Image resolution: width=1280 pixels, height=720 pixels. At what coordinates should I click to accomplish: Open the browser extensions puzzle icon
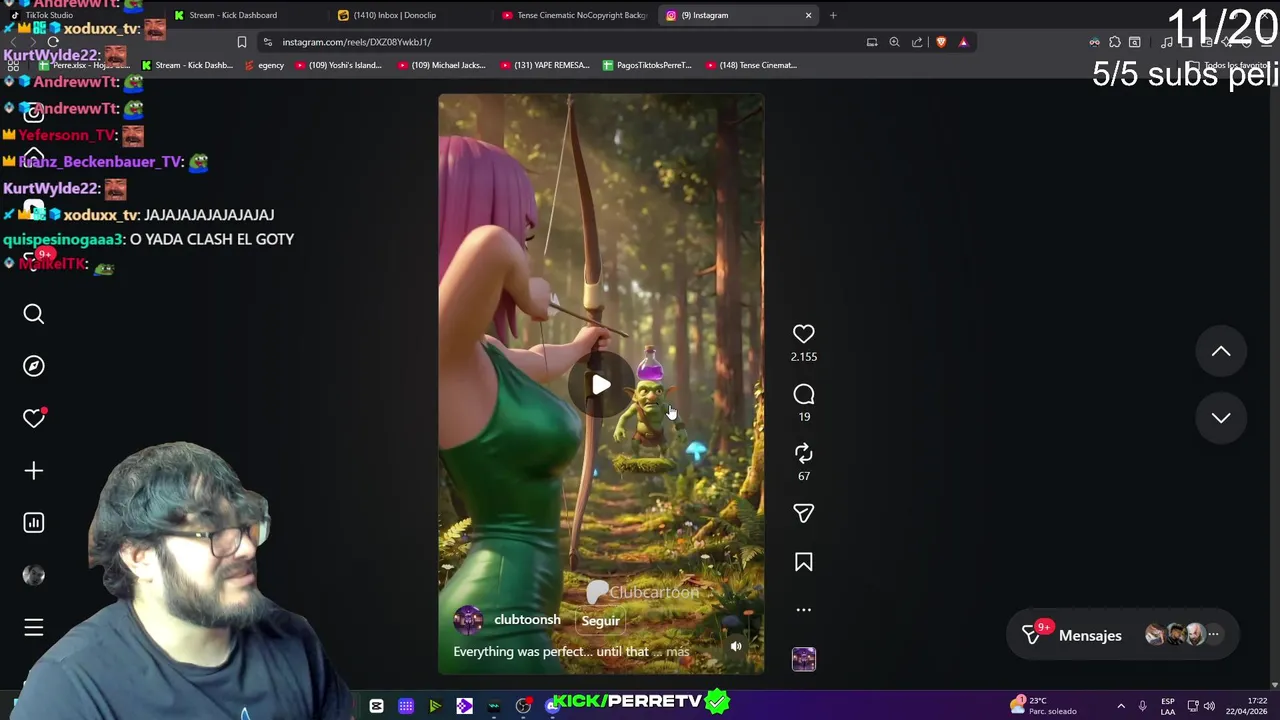1115,42
